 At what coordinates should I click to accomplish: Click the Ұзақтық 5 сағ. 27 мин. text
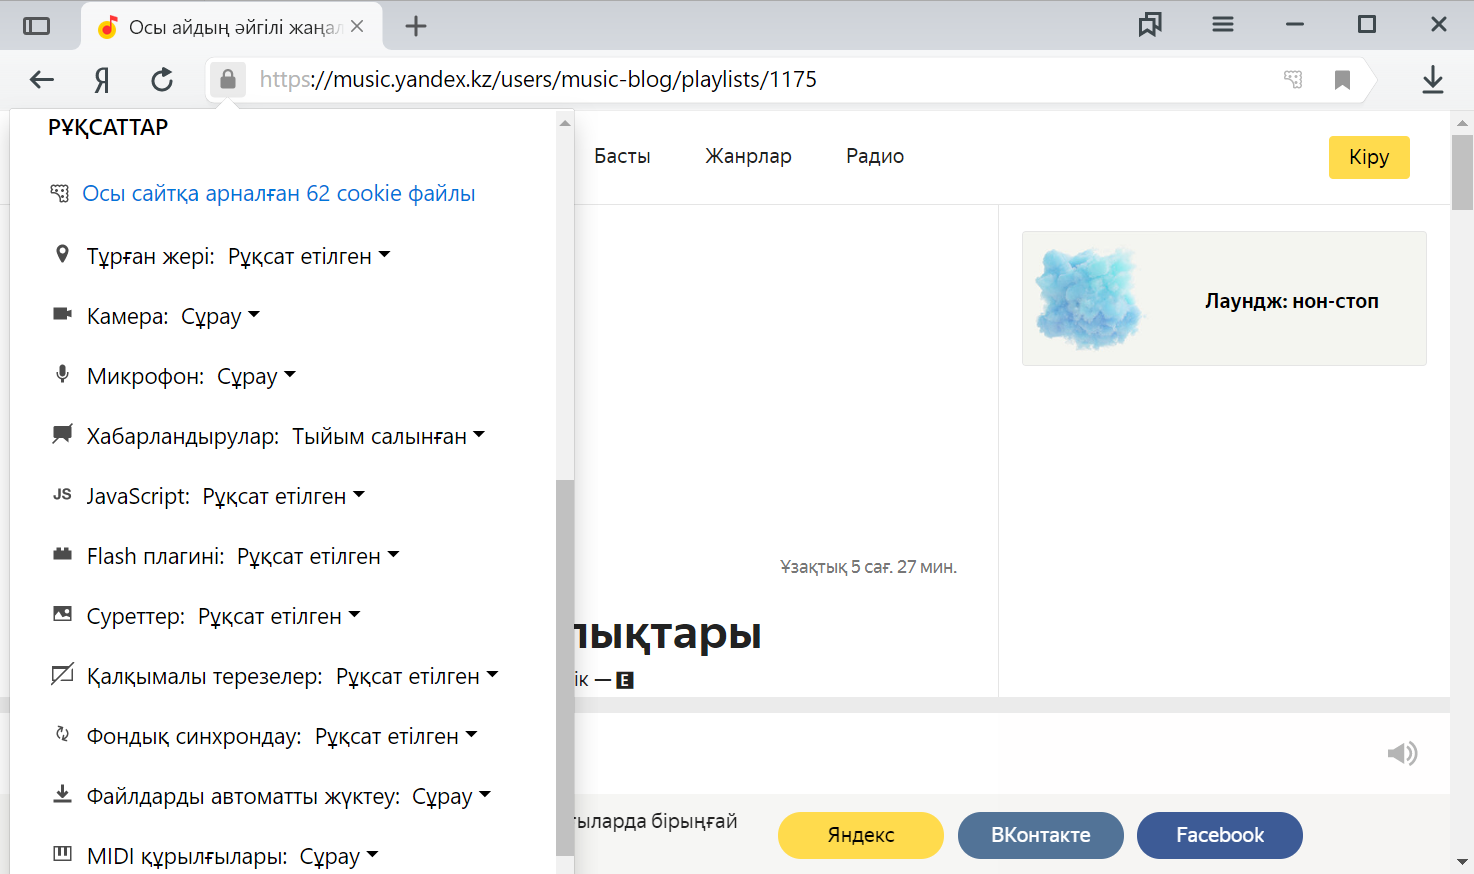868,567
